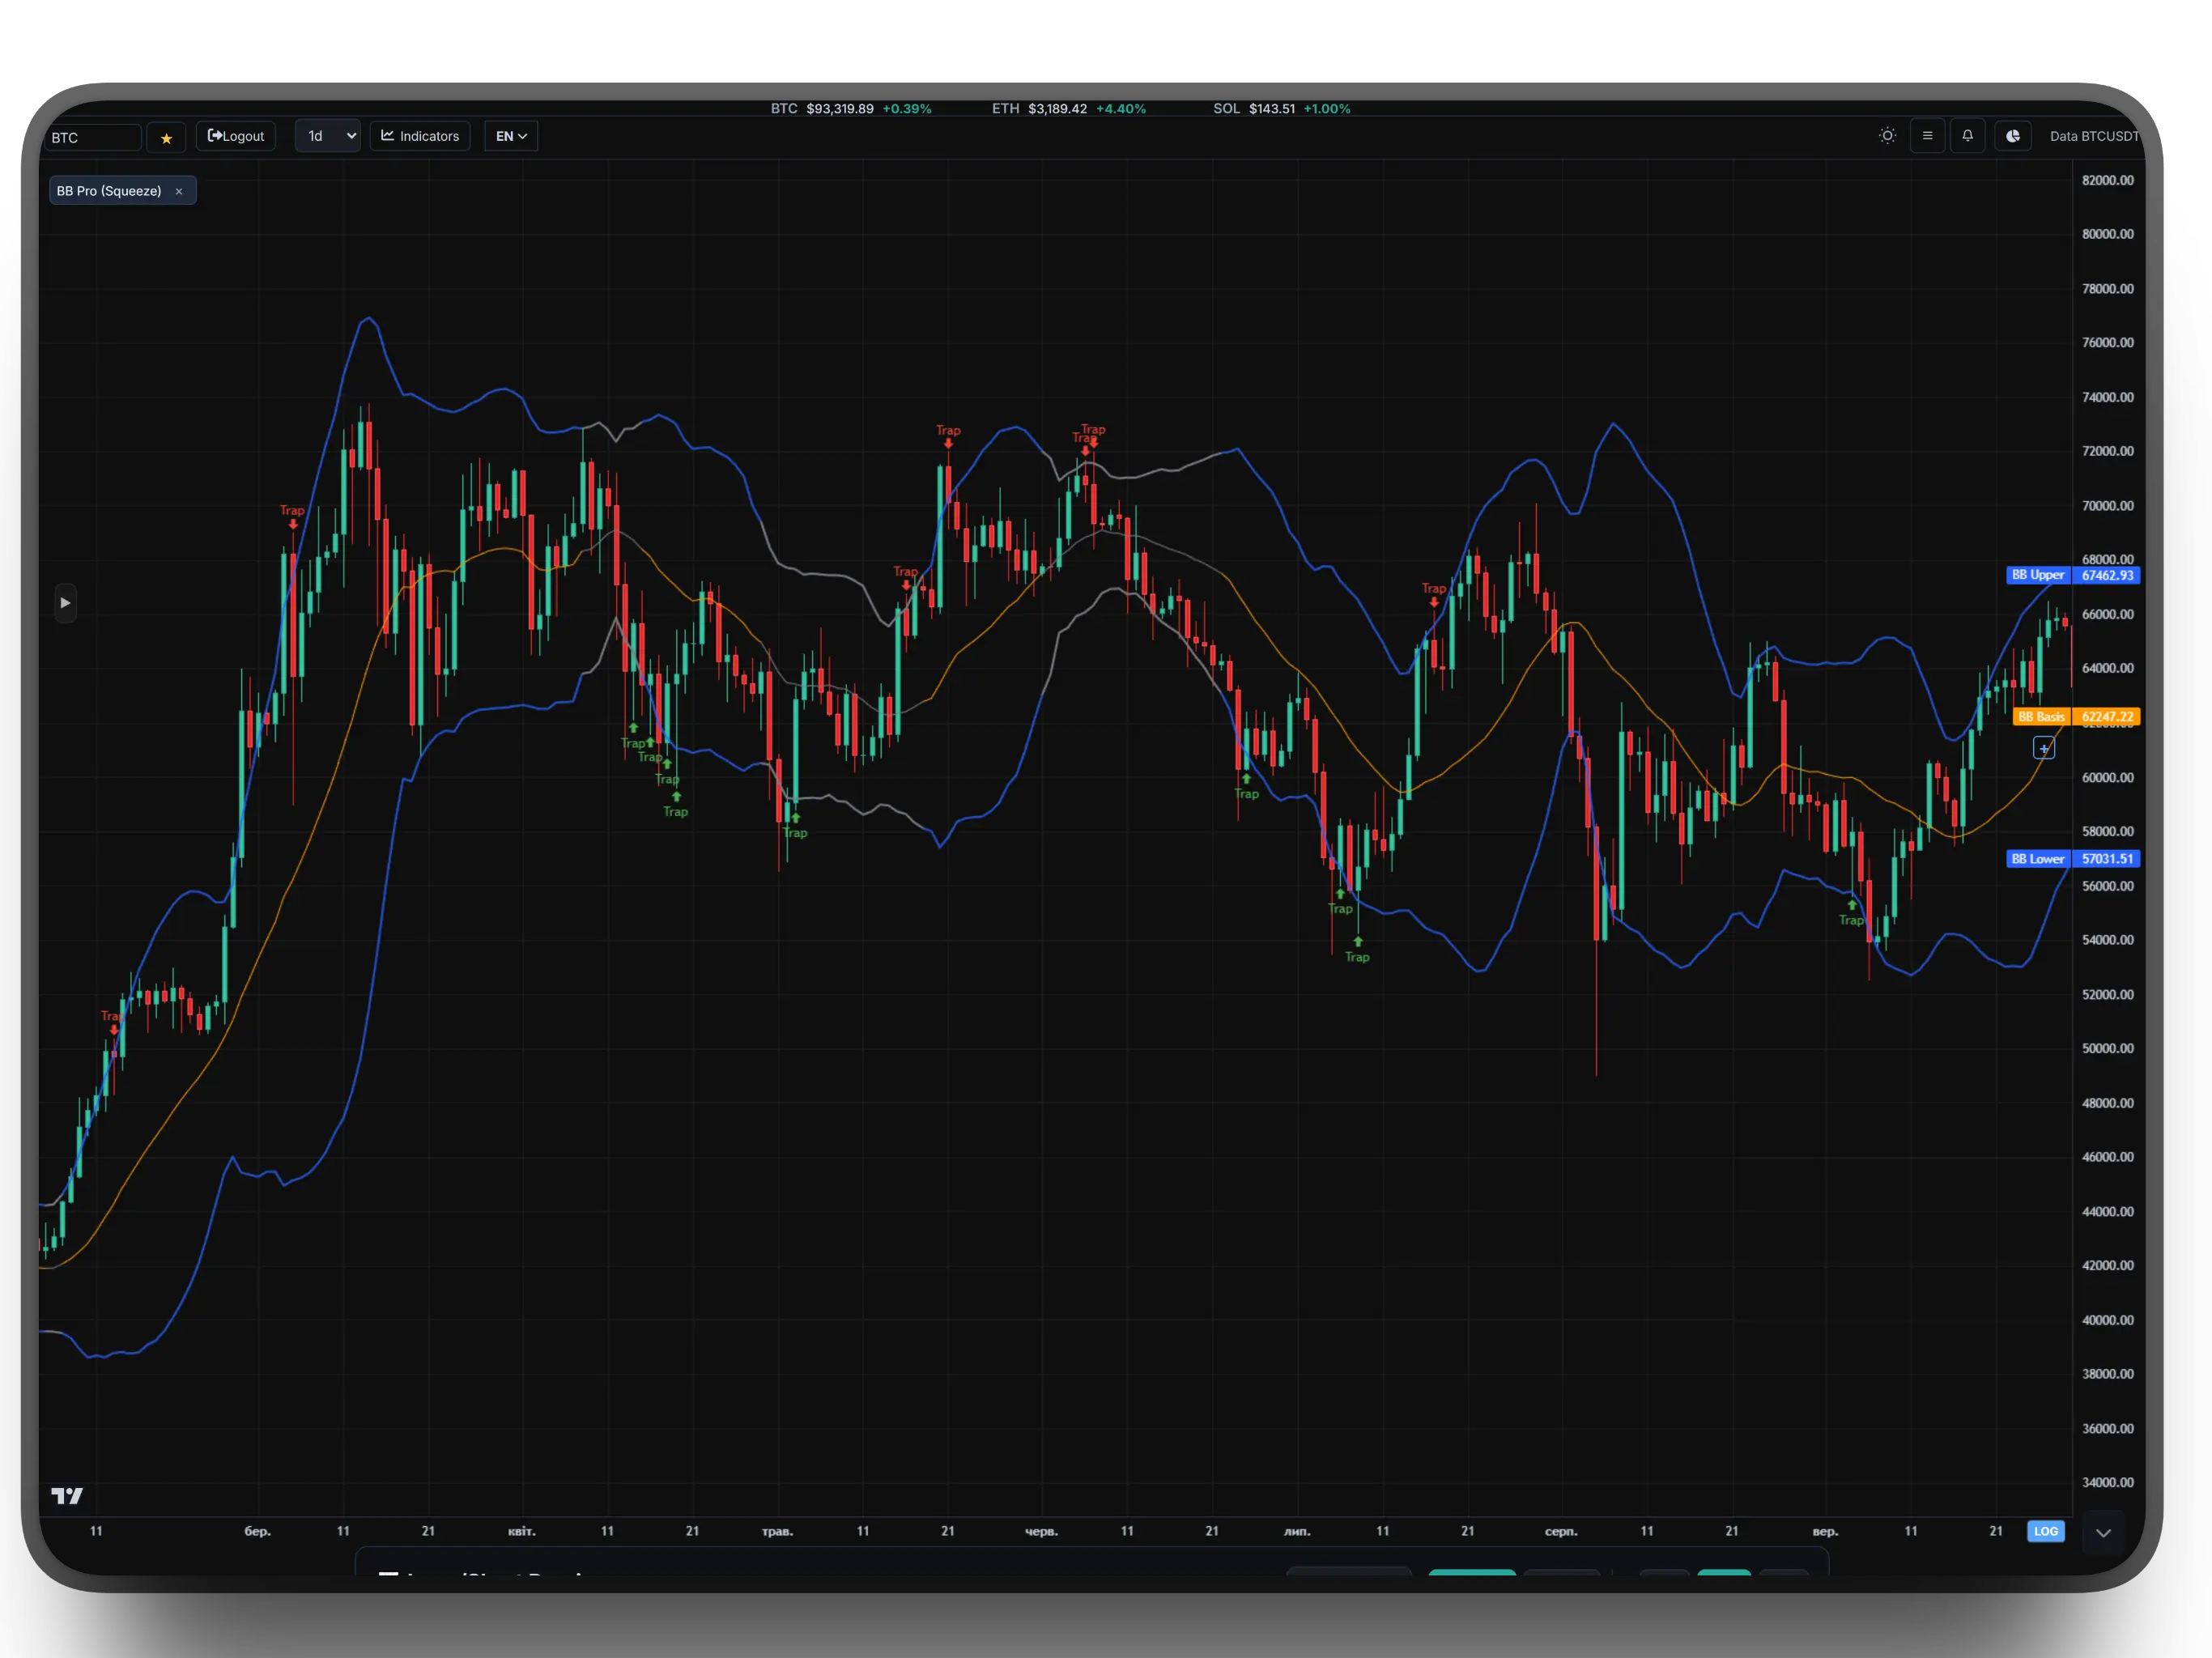Select the BB Pro (Squeeze) indicator tag
Screen dimensions: 2212x1658
[x=109, y=191]
